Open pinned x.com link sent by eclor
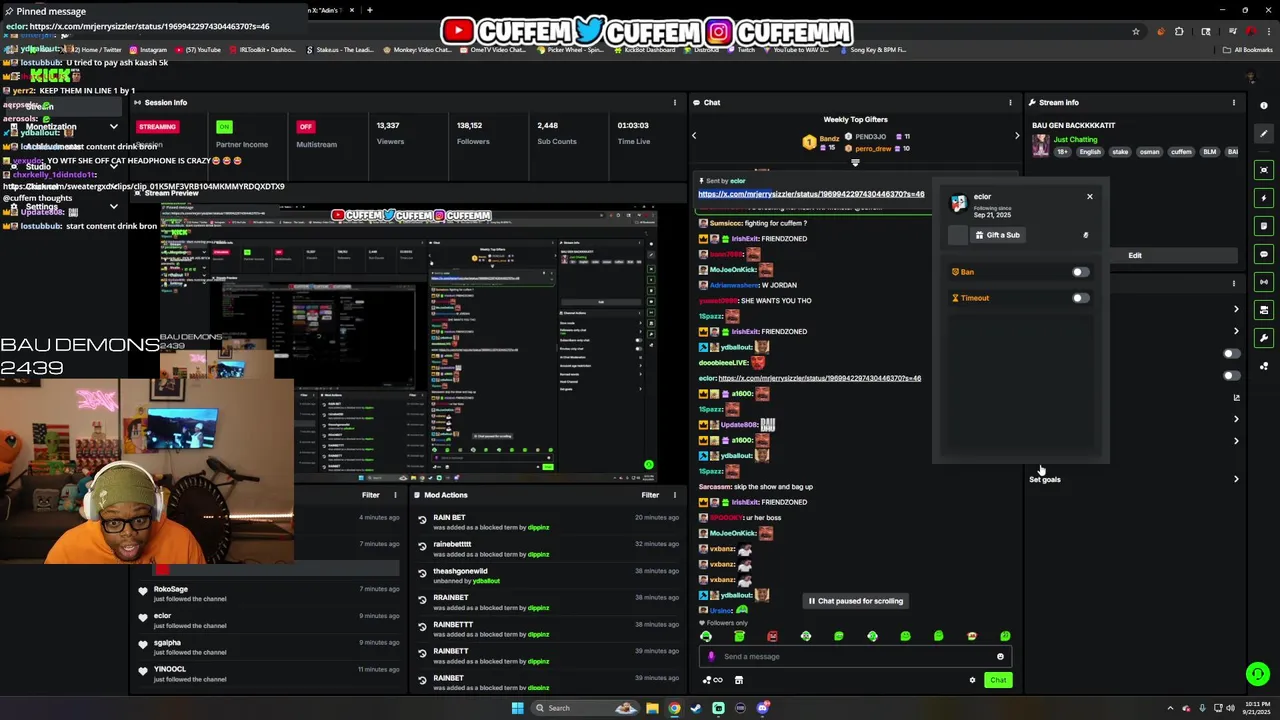The width and height of the screenshot is (1280, 720). pyautogui.click(x=811, y=194)
